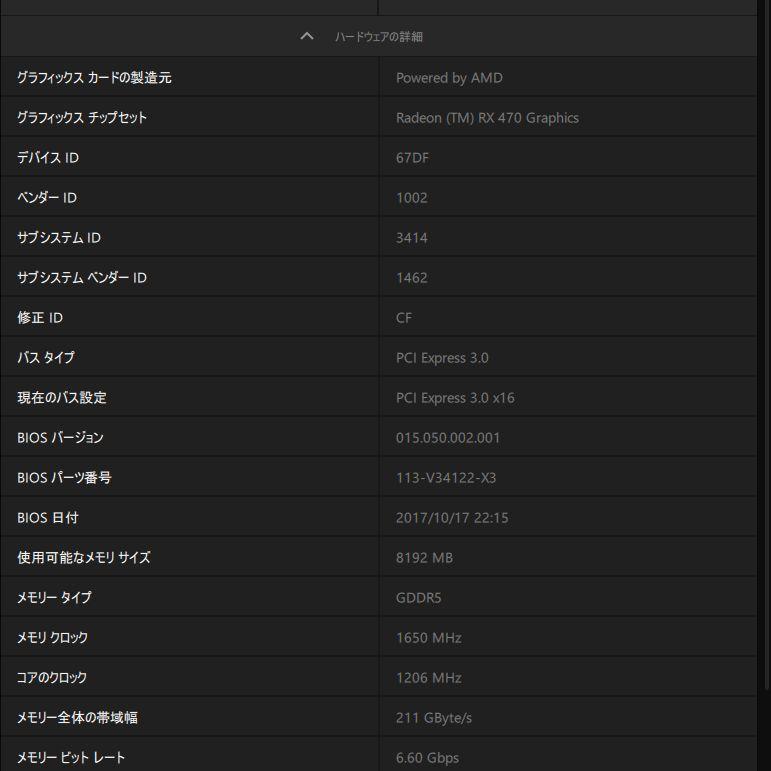Click the バス タイプ PCI Express 3.0 value

442,358
